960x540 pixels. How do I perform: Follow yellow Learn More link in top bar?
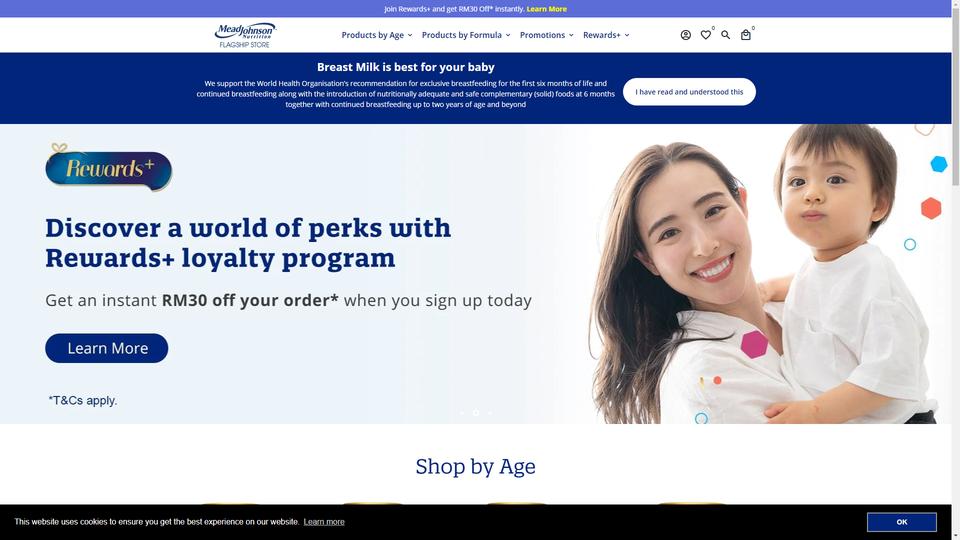(547, 9)
